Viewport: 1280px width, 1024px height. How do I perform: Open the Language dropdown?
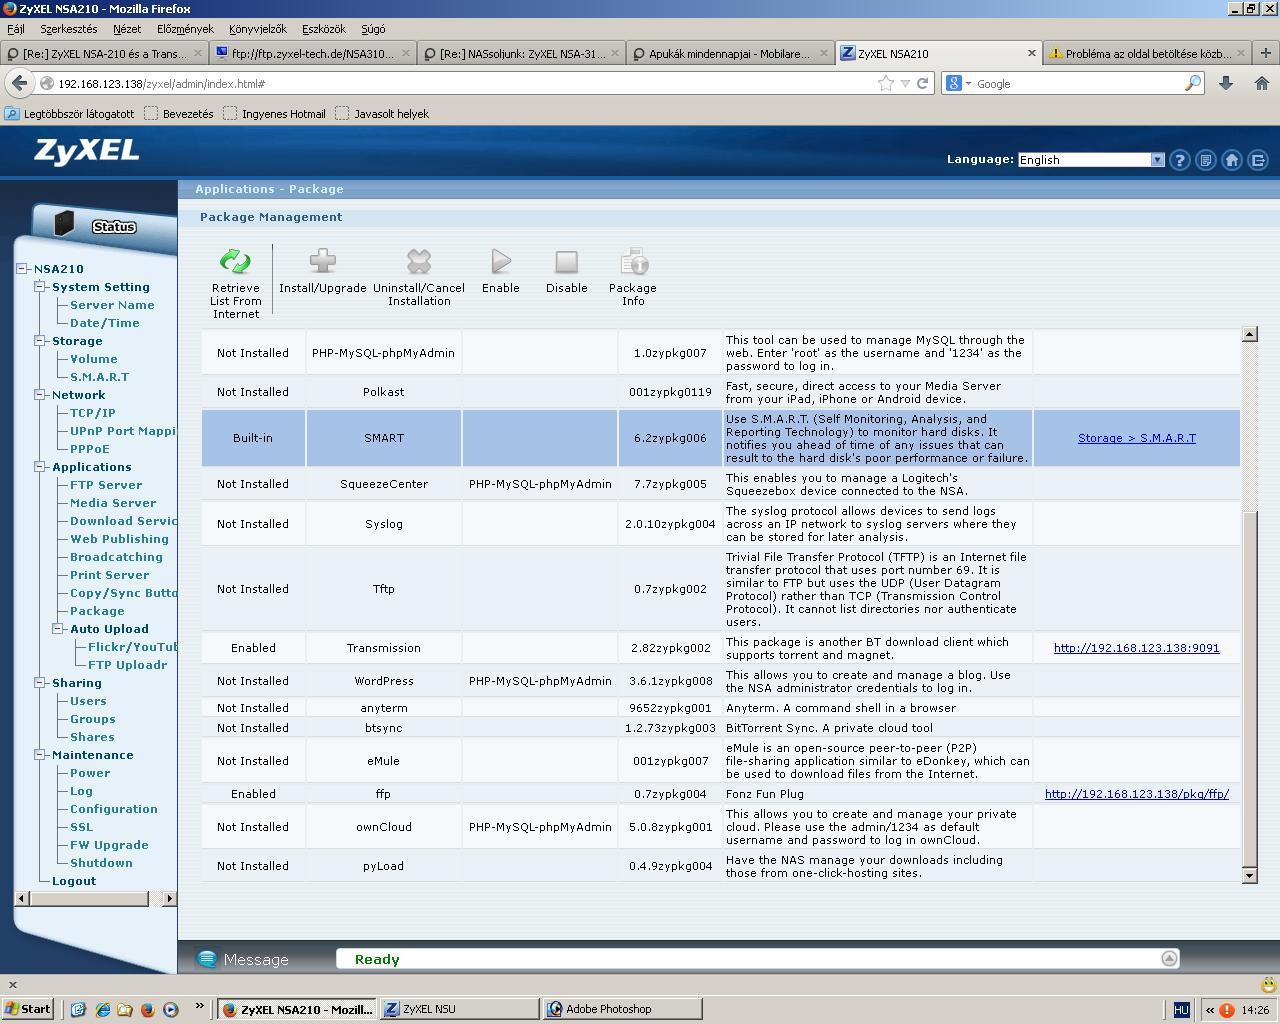[1091, 160]
